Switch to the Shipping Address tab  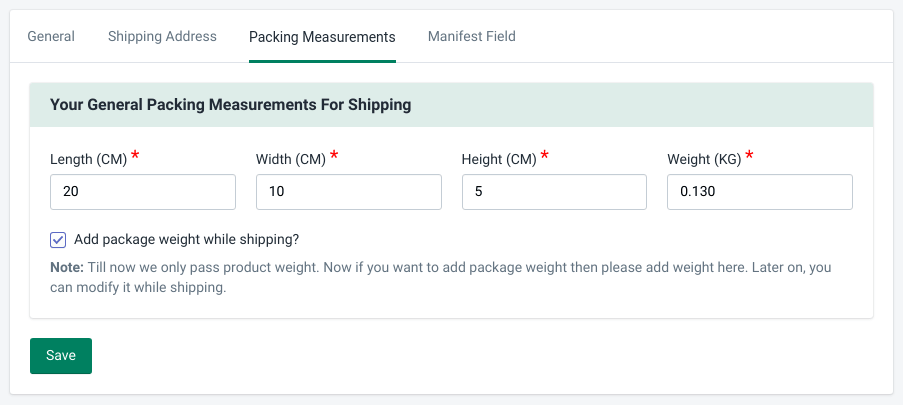162,37
